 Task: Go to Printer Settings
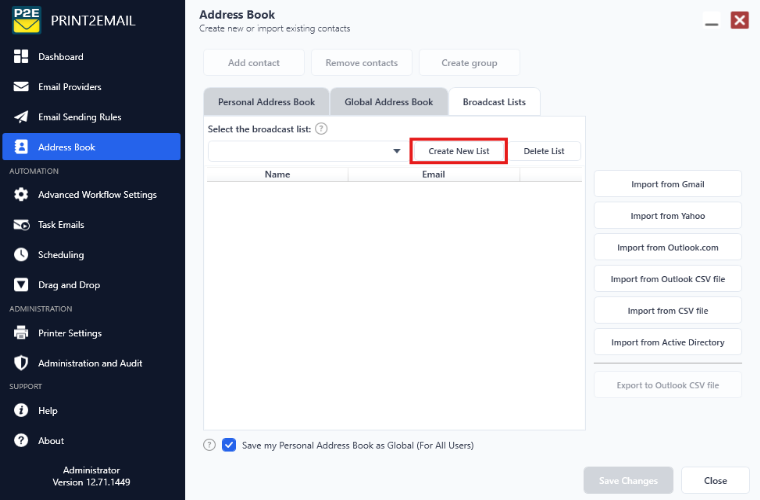(92, 333)
